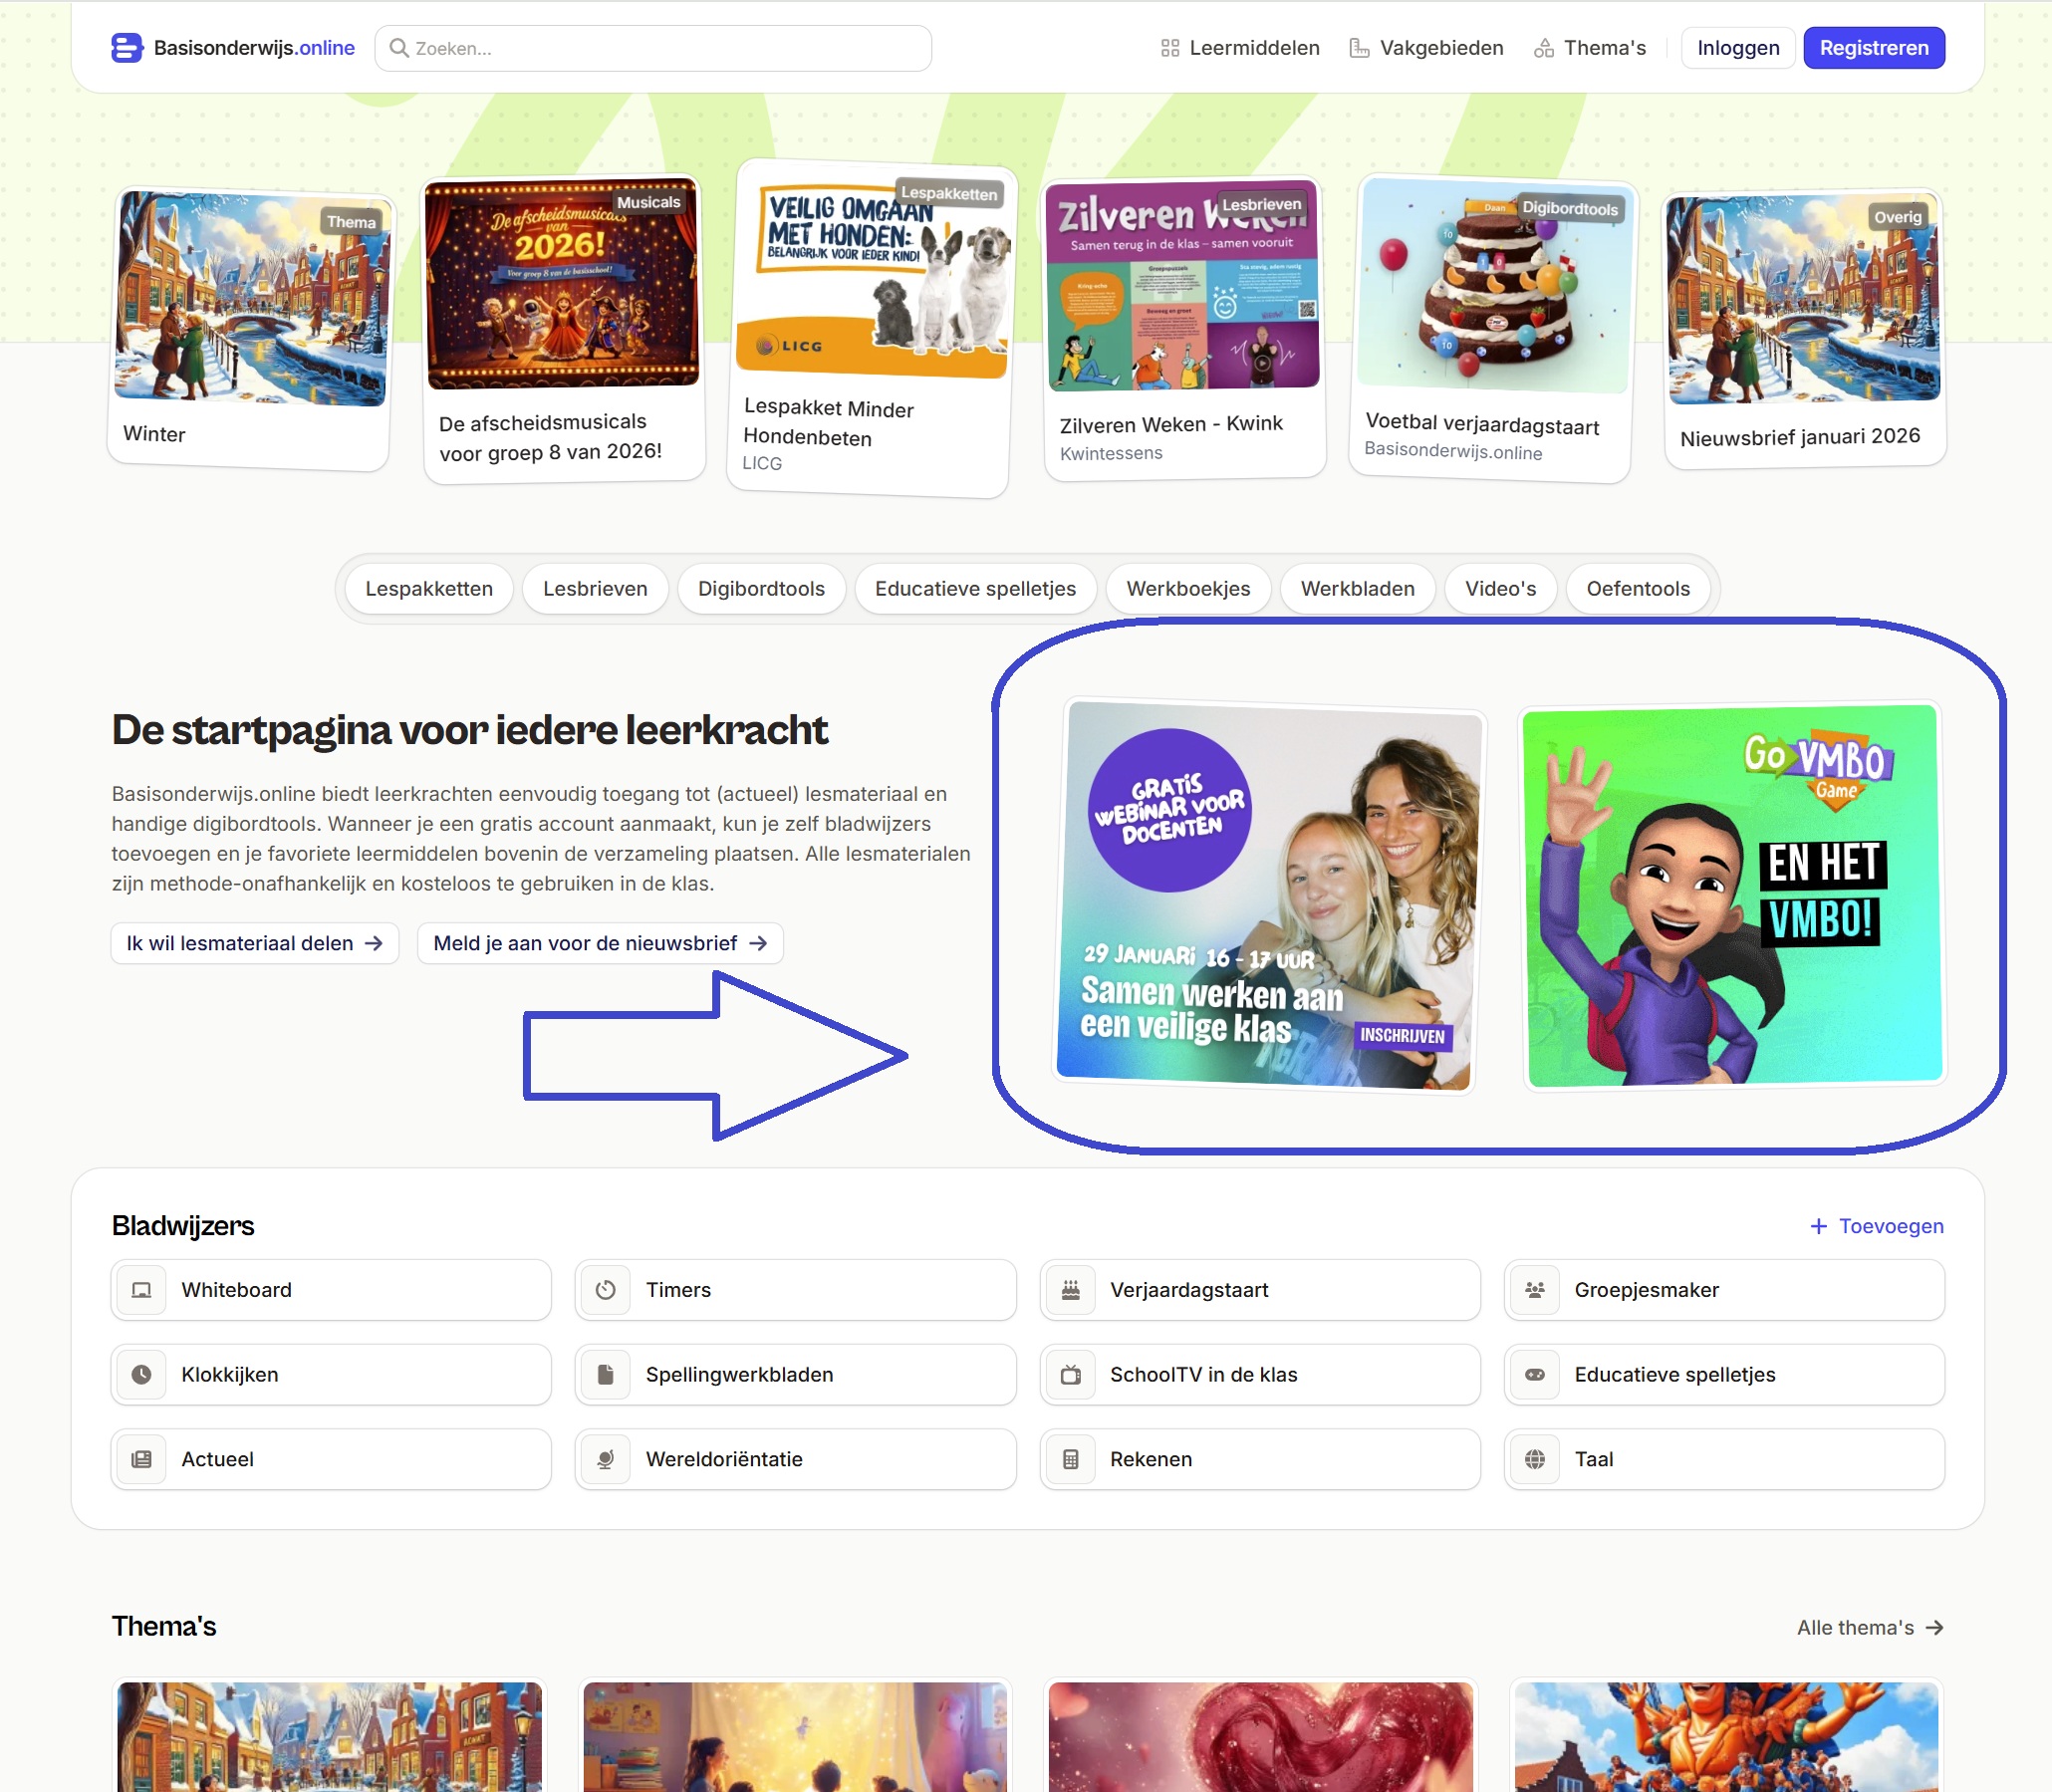Open Lespakket Minder Hondenbeten card
Viewport: 2052px width, 1792px height.
(x=870, y=328)
